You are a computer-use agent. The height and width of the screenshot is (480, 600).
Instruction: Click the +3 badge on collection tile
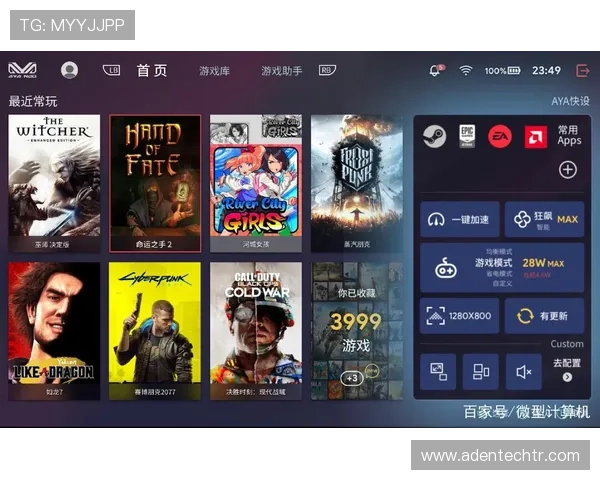tap(351, 378)
